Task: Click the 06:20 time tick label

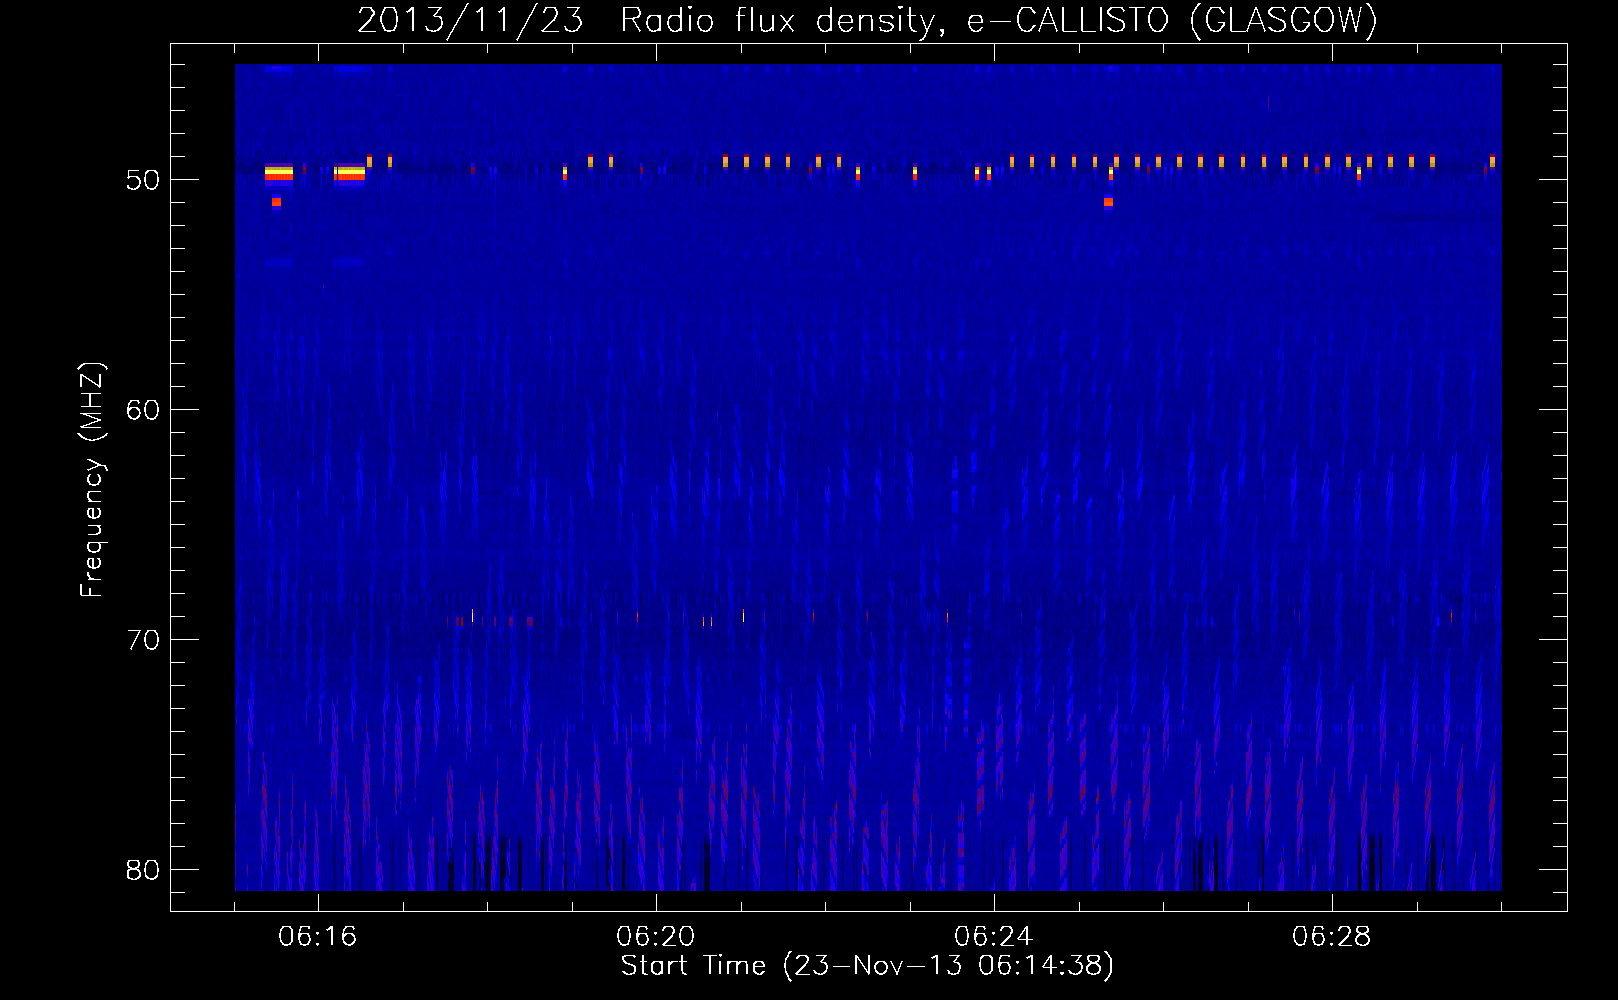Action: point(656,937)
